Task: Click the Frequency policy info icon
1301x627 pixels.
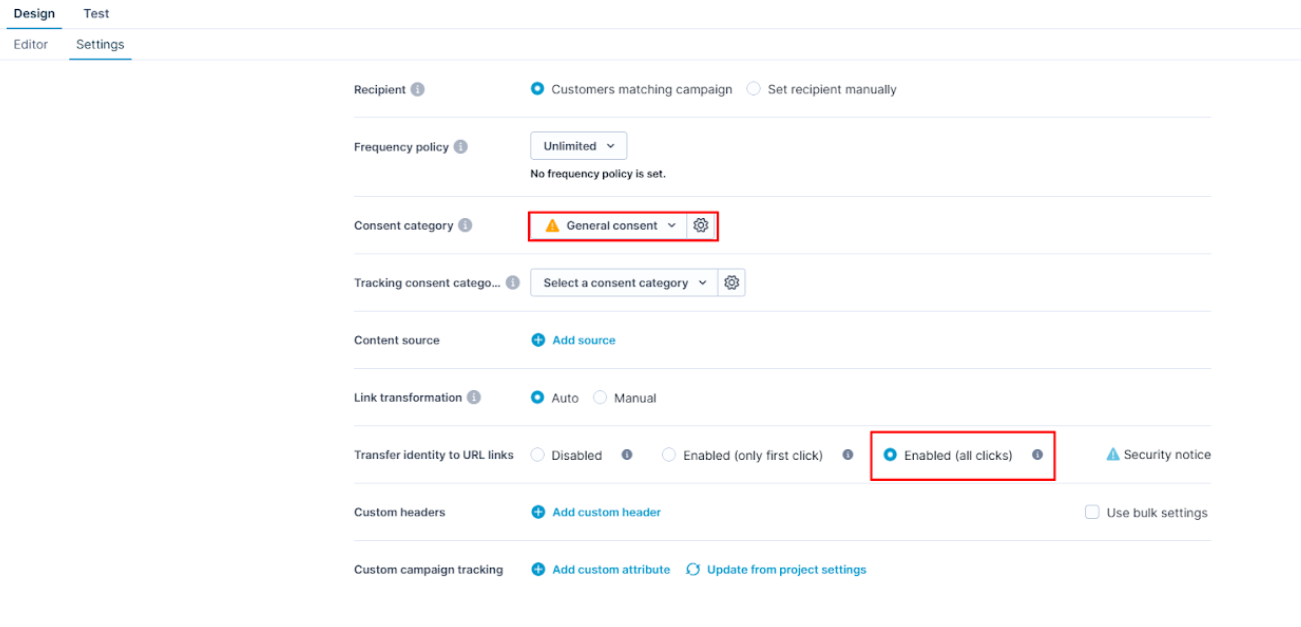Action: click(x=460, y=147)
